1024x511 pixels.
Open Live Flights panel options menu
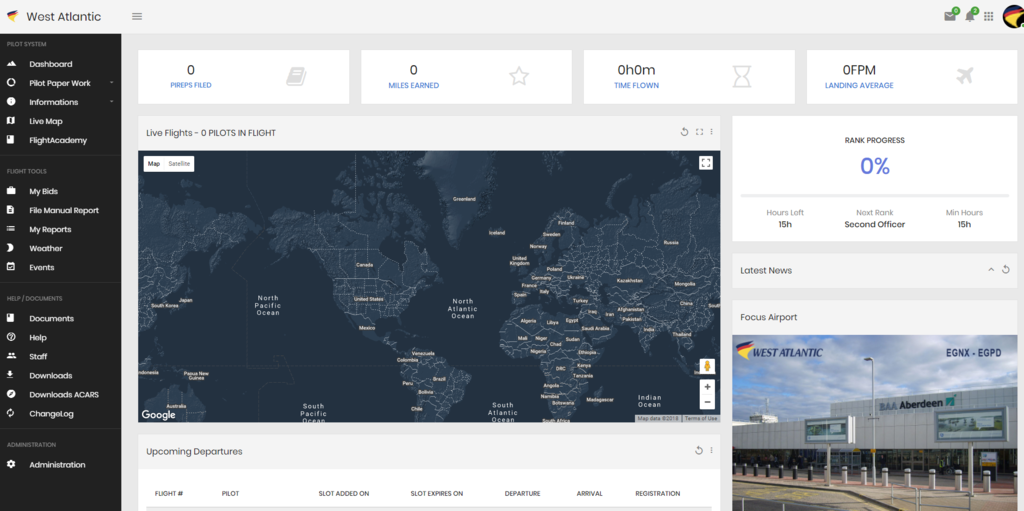(712, 132)
